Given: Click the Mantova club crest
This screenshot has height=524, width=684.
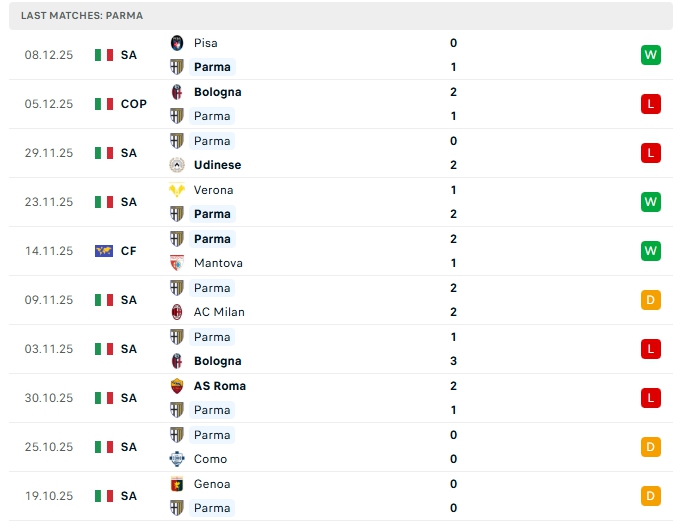Looking at the screenshot, I should (177, 263).
